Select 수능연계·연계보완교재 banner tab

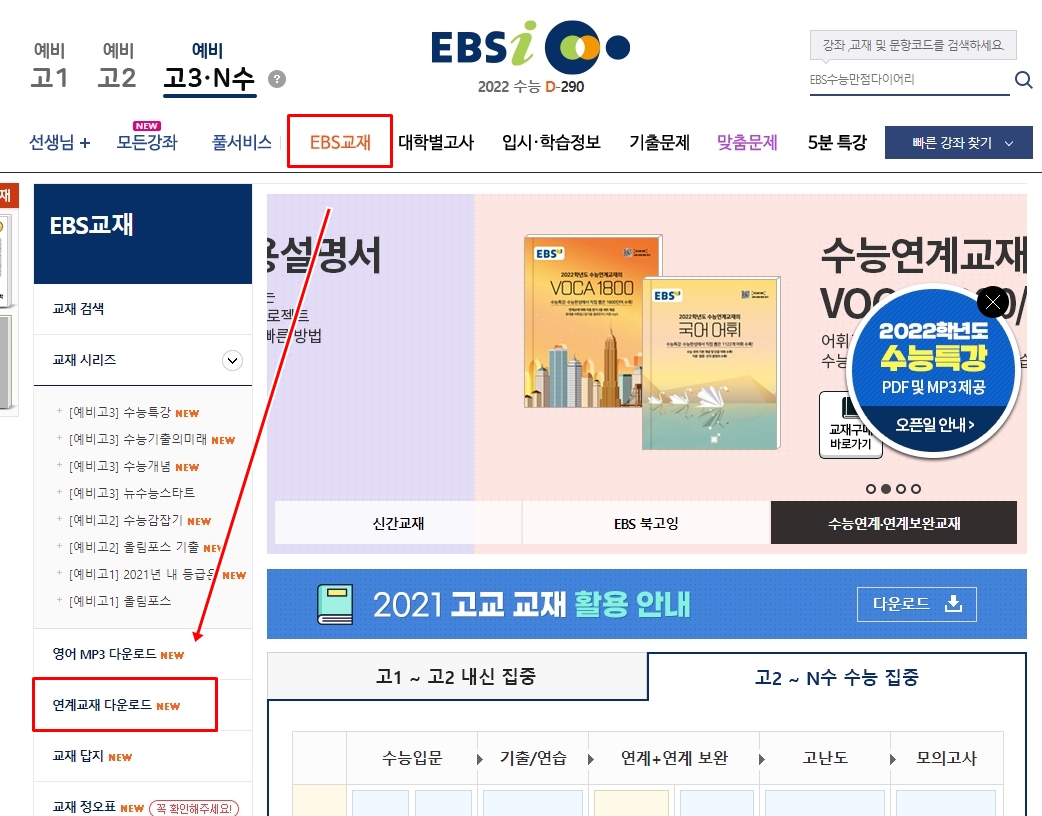[894, 523]
